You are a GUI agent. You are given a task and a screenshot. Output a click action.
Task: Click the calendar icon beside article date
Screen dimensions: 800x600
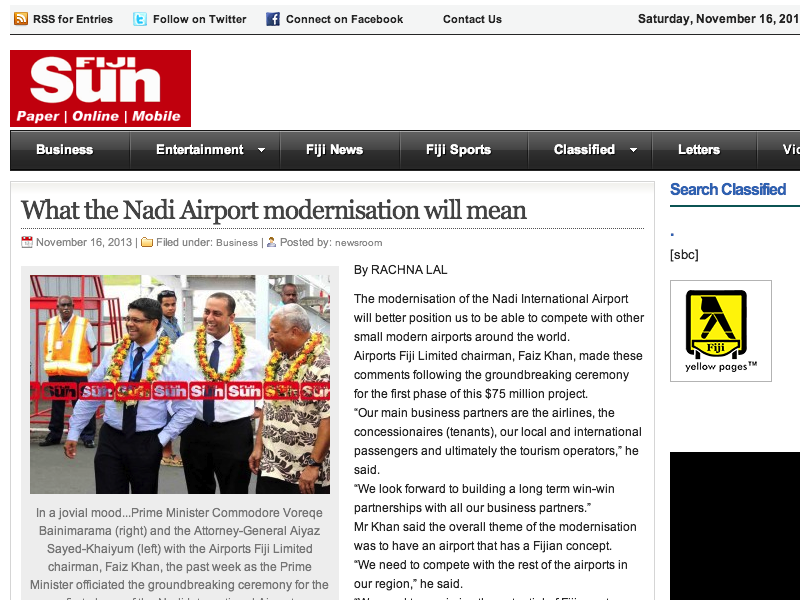click(x=27, y=242)
